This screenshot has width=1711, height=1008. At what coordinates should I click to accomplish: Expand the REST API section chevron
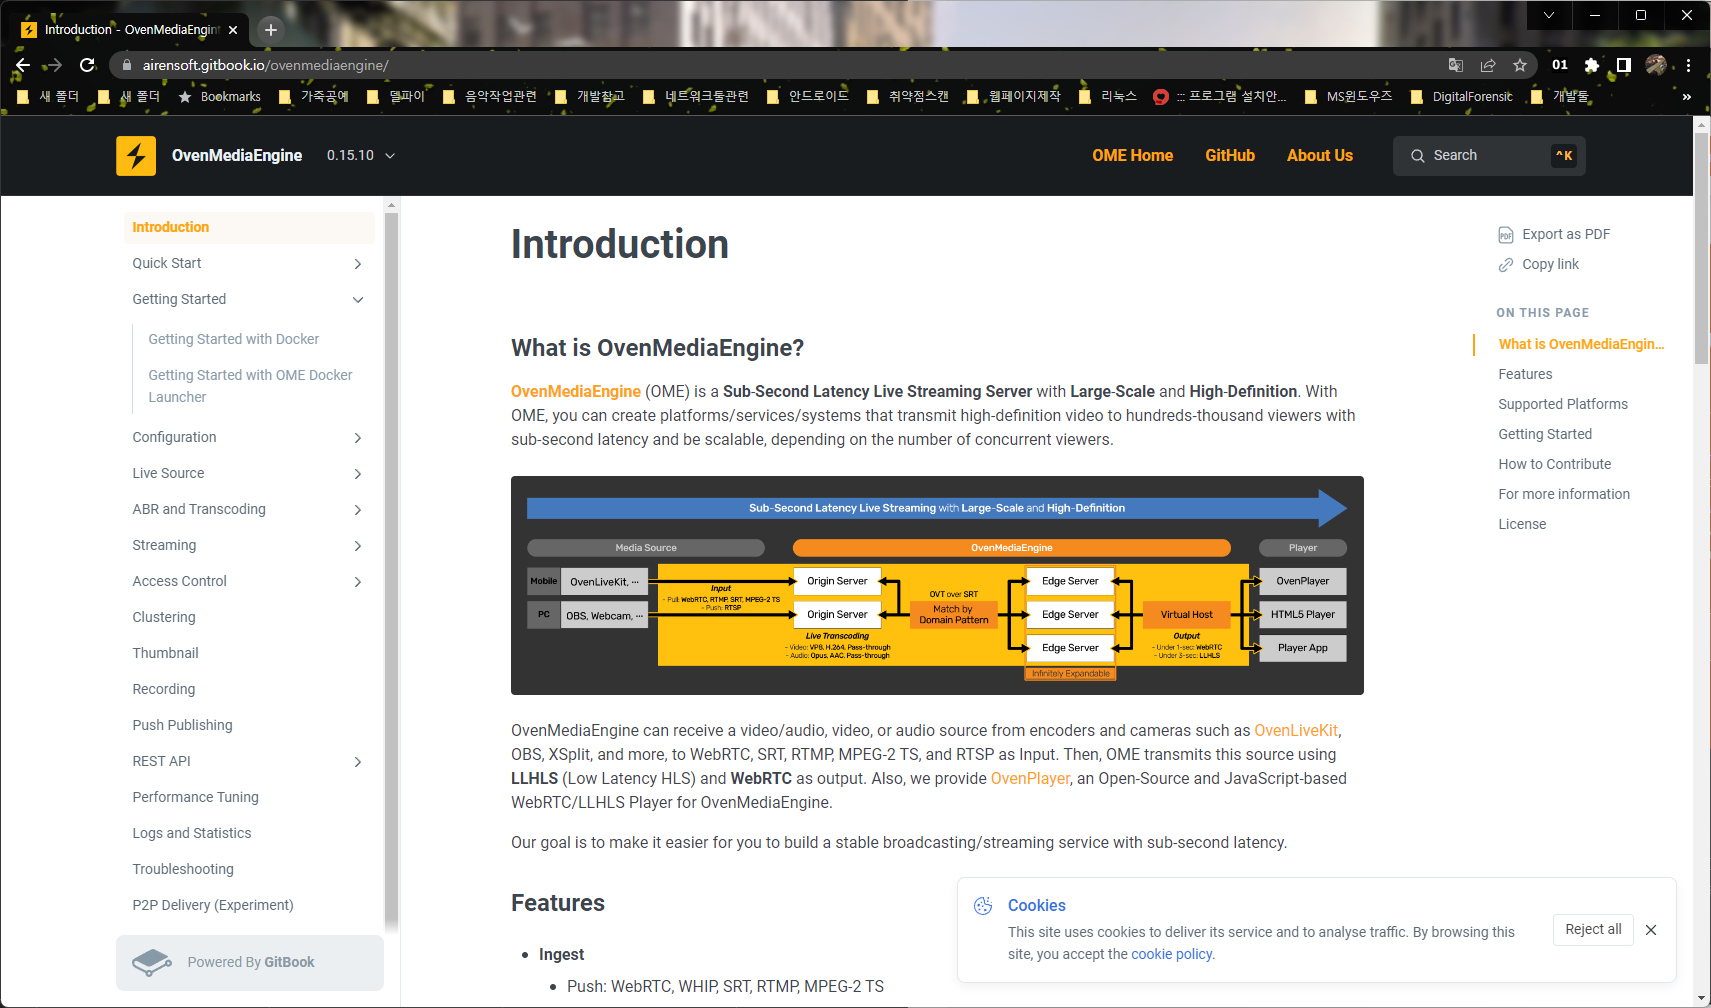pos(358,762)
